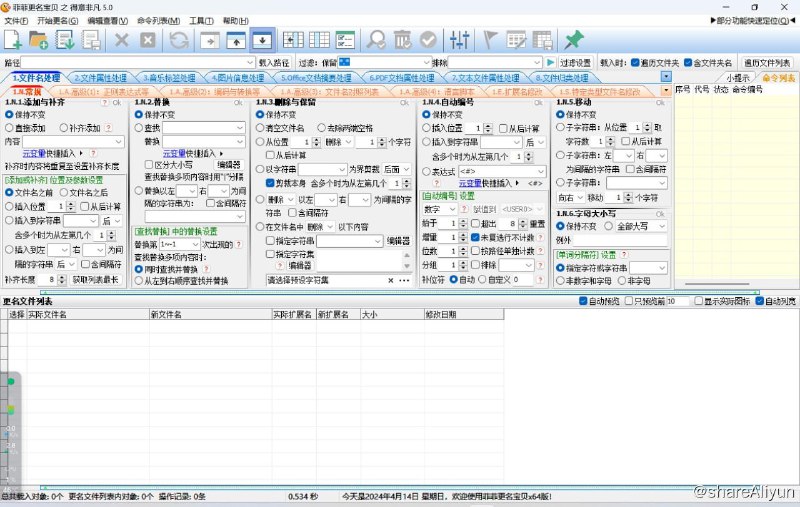The image size is (800, 507).
Task: Select the 文件名之后 radio option
Action: tap(64, 192)
